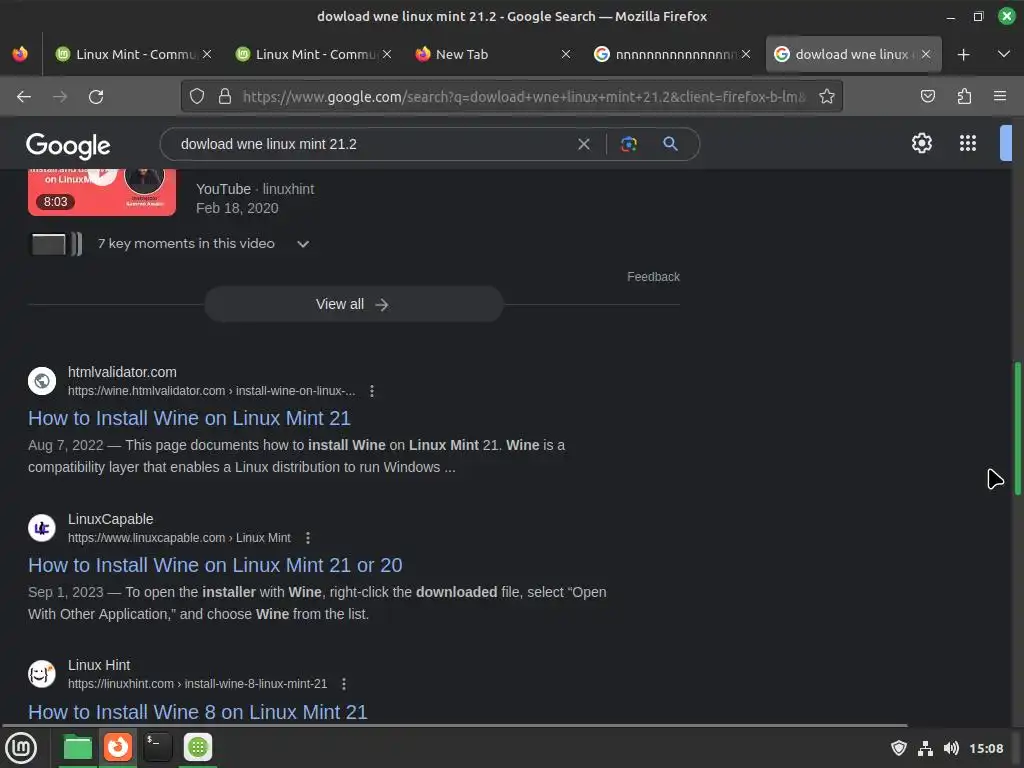Click the Feedback link
1024x768 pixels.
tap(653, 277)
